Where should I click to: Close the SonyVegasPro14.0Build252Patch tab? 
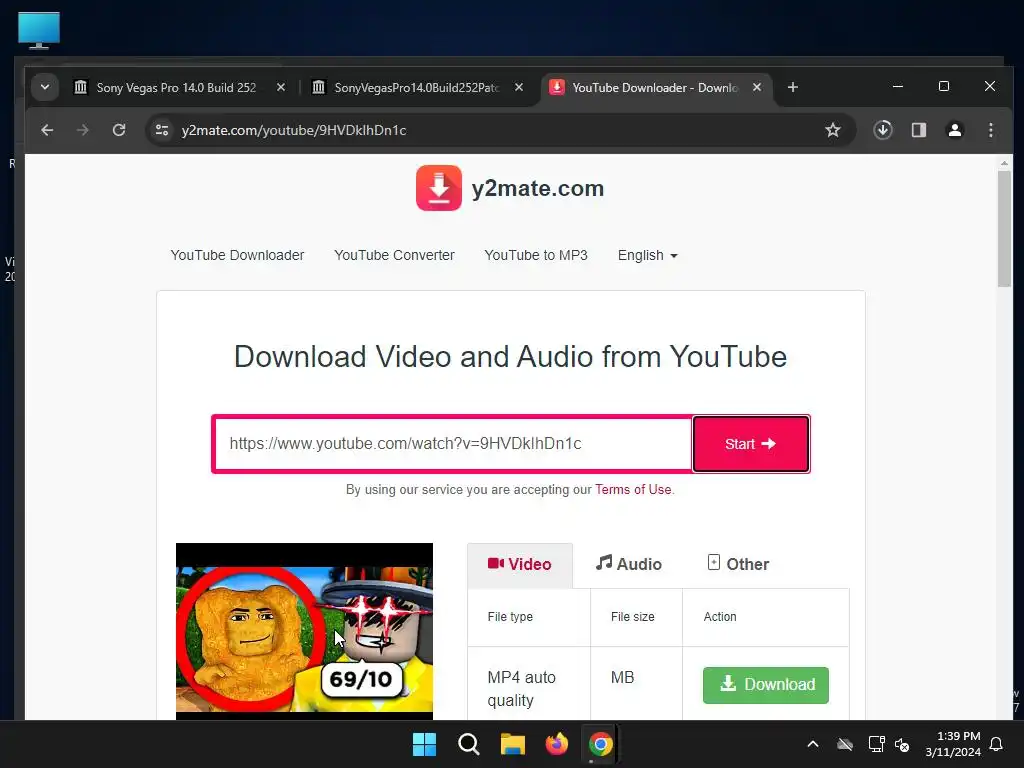(x=519, y=87)
